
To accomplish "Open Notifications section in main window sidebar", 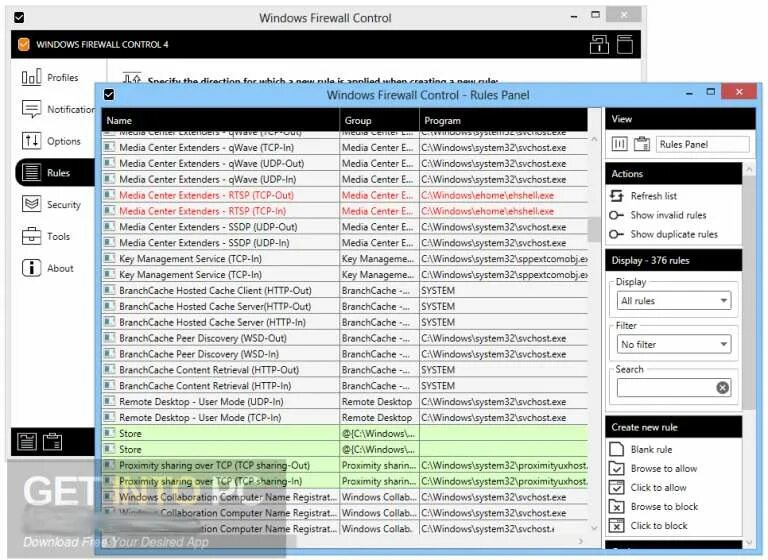I will (57, 109).
